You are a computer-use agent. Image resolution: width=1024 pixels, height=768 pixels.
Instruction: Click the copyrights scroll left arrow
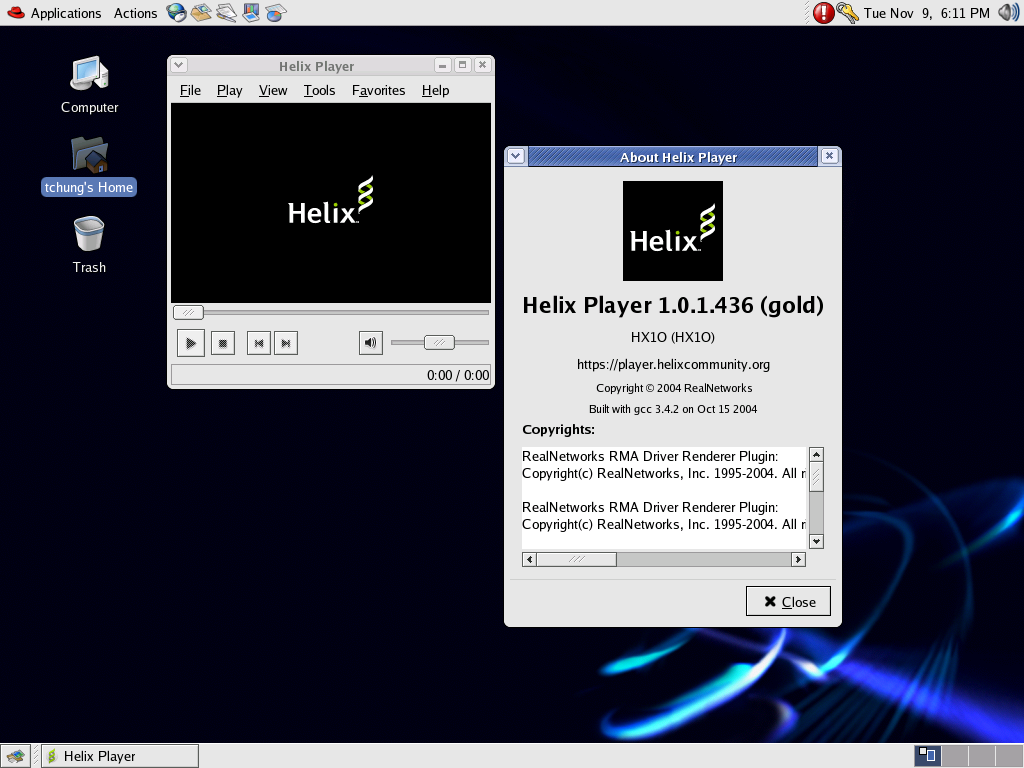530,559
